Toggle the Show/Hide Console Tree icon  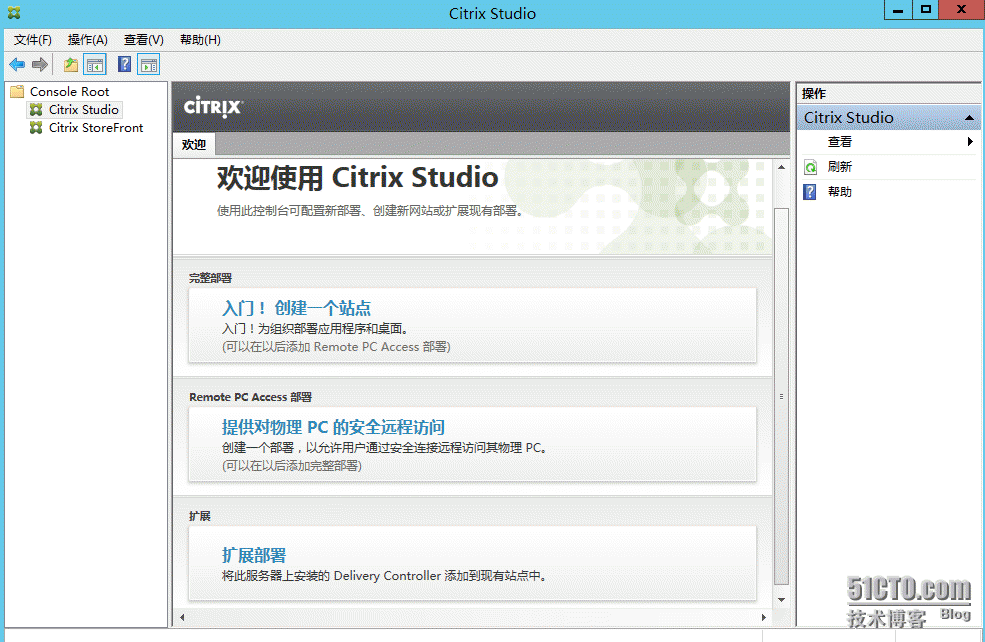[x=95, y=64]
